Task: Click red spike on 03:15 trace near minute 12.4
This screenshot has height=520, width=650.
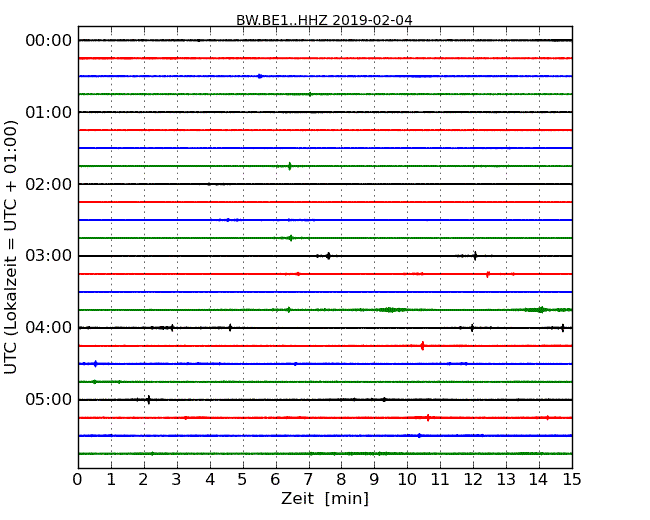Action: [x=488, y=274]
